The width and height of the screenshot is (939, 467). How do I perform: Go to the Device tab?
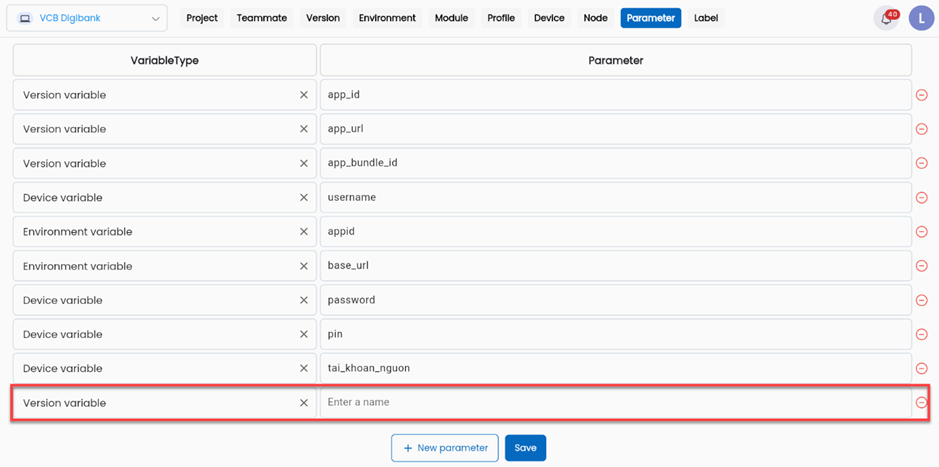click(549, 18)
